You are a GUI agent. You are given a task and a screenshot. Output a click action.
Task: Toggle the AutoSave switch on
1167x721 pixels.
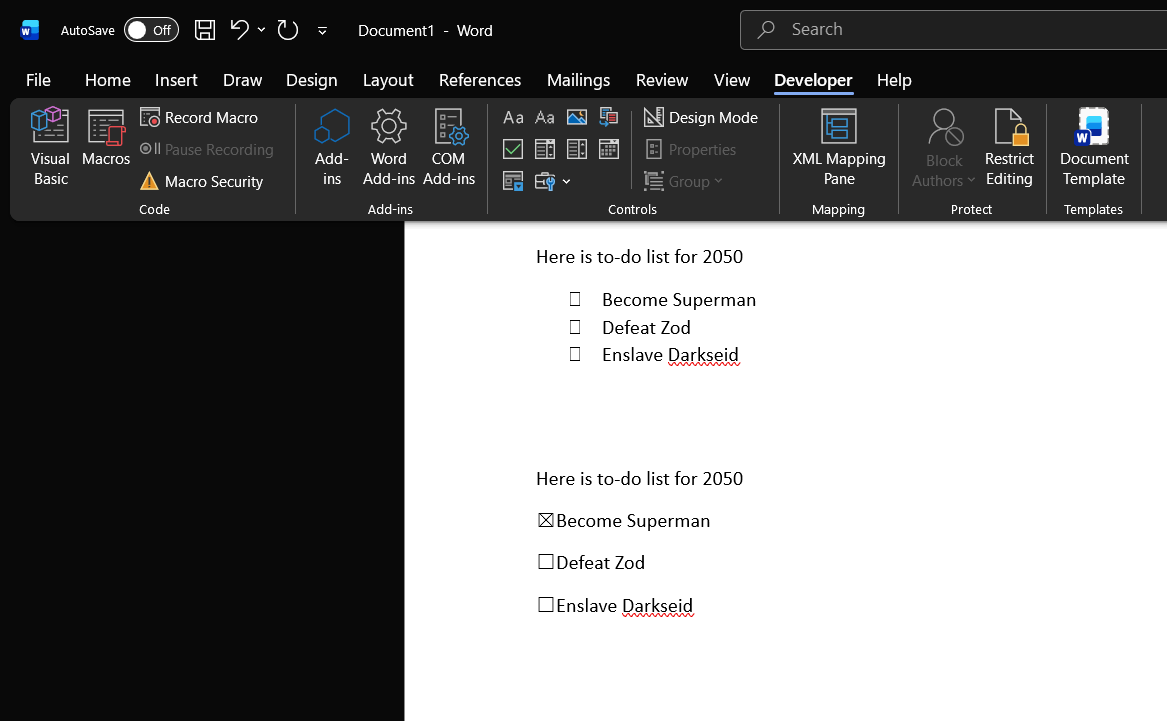[151, 30]
